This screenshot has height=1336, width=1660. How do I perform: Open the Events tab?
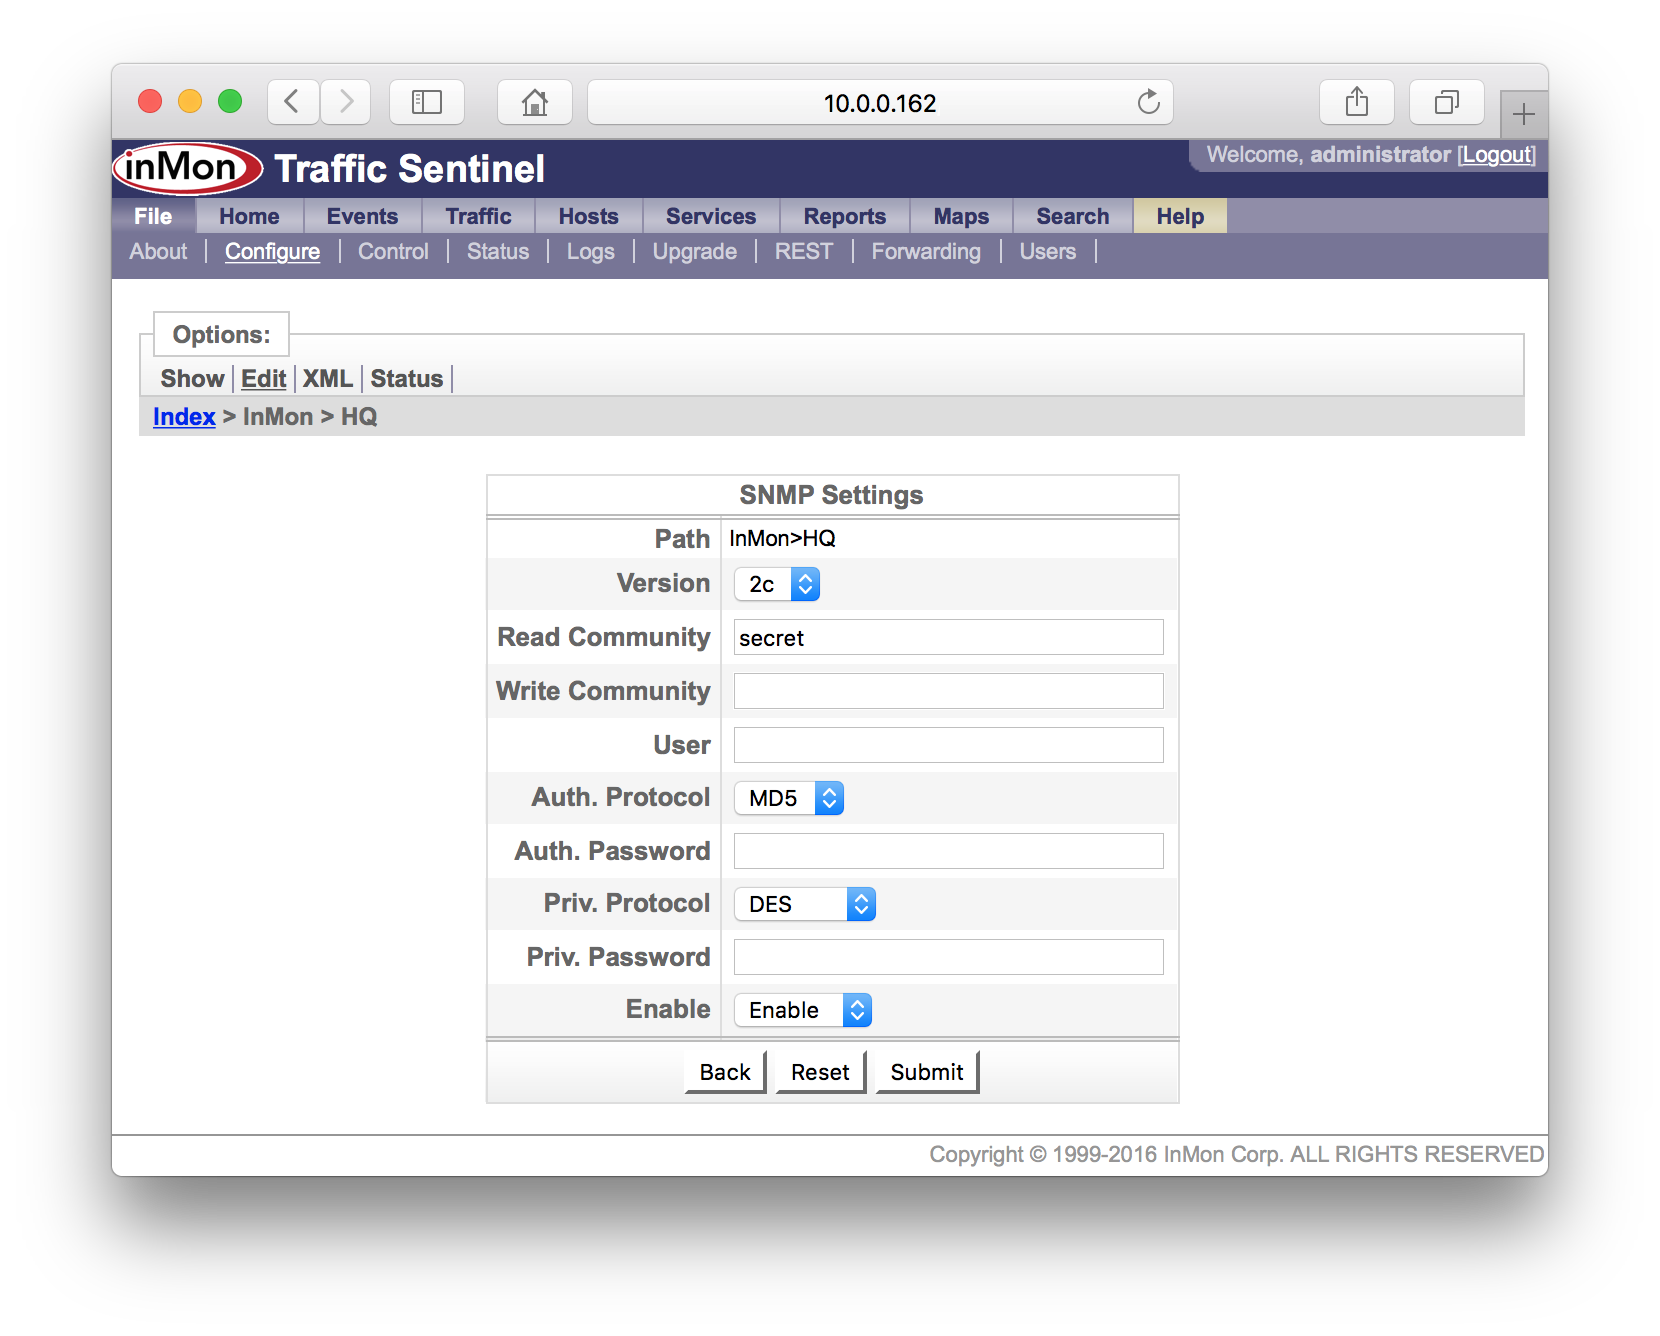[x=362, y=216]
